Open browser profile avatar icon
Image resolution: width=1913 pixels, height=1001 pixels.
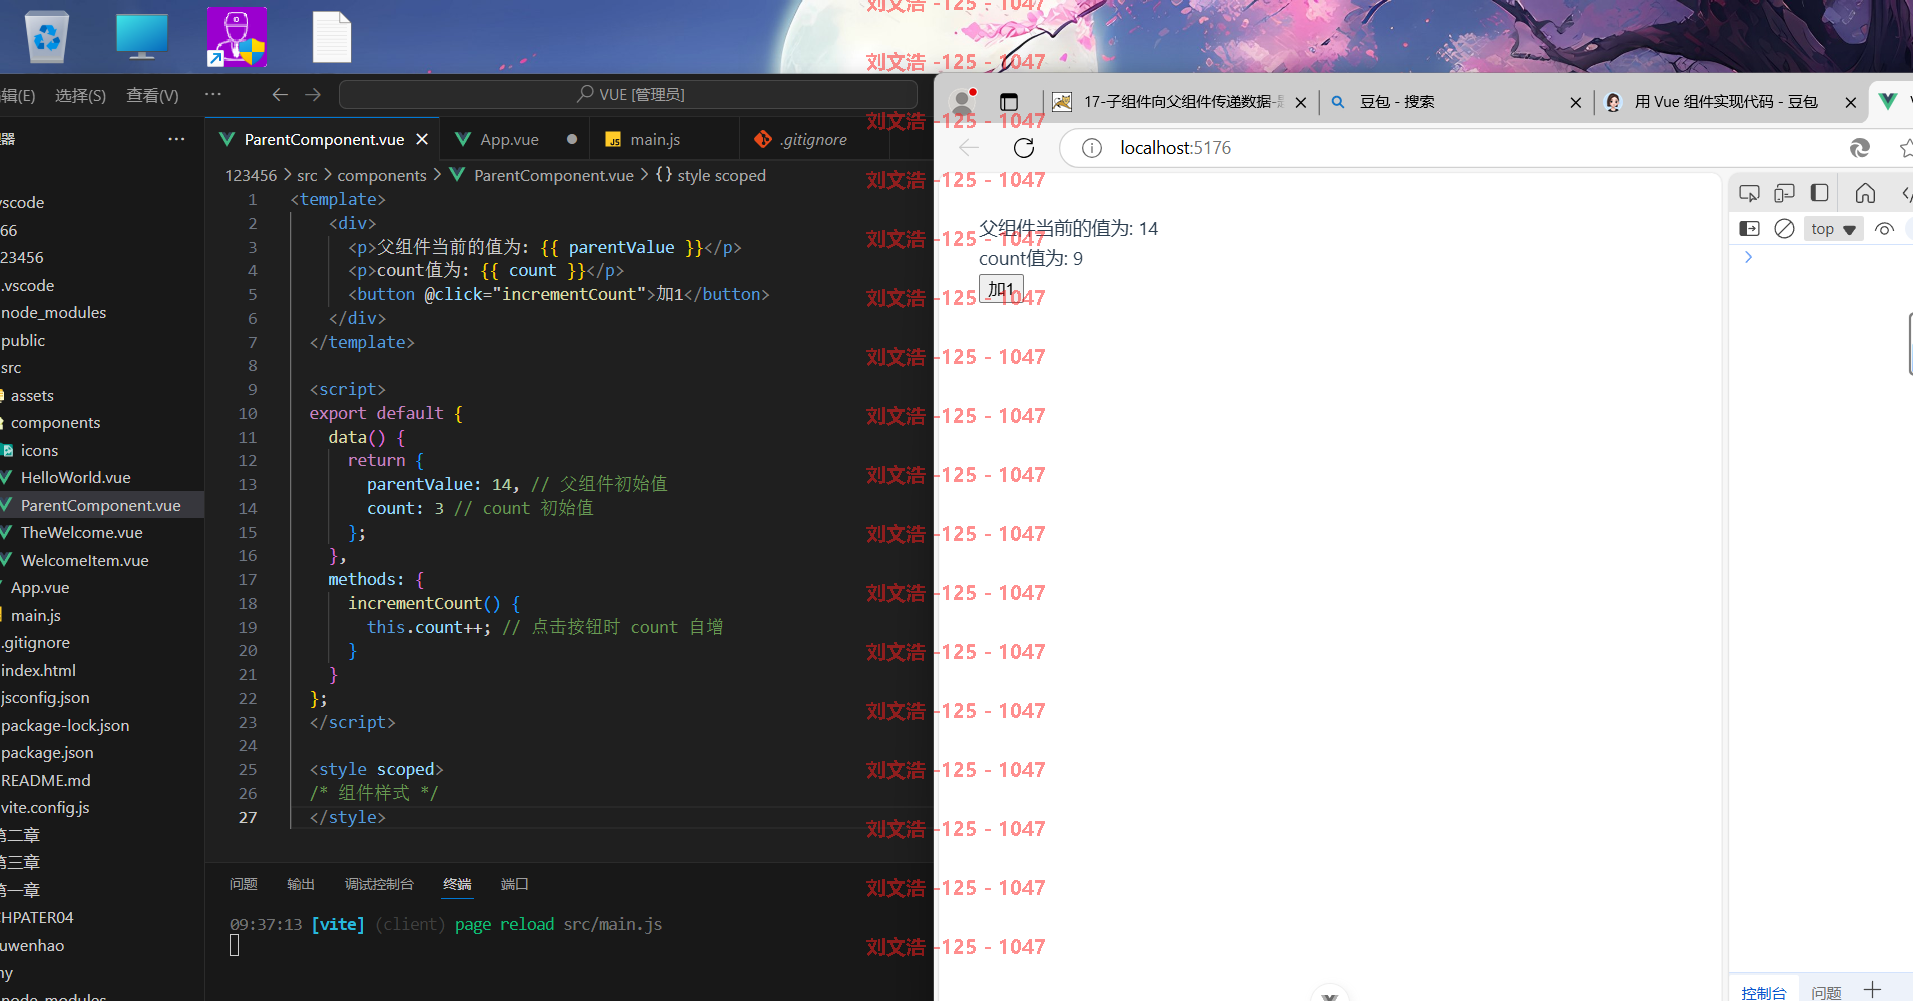(x=963, y=101)
